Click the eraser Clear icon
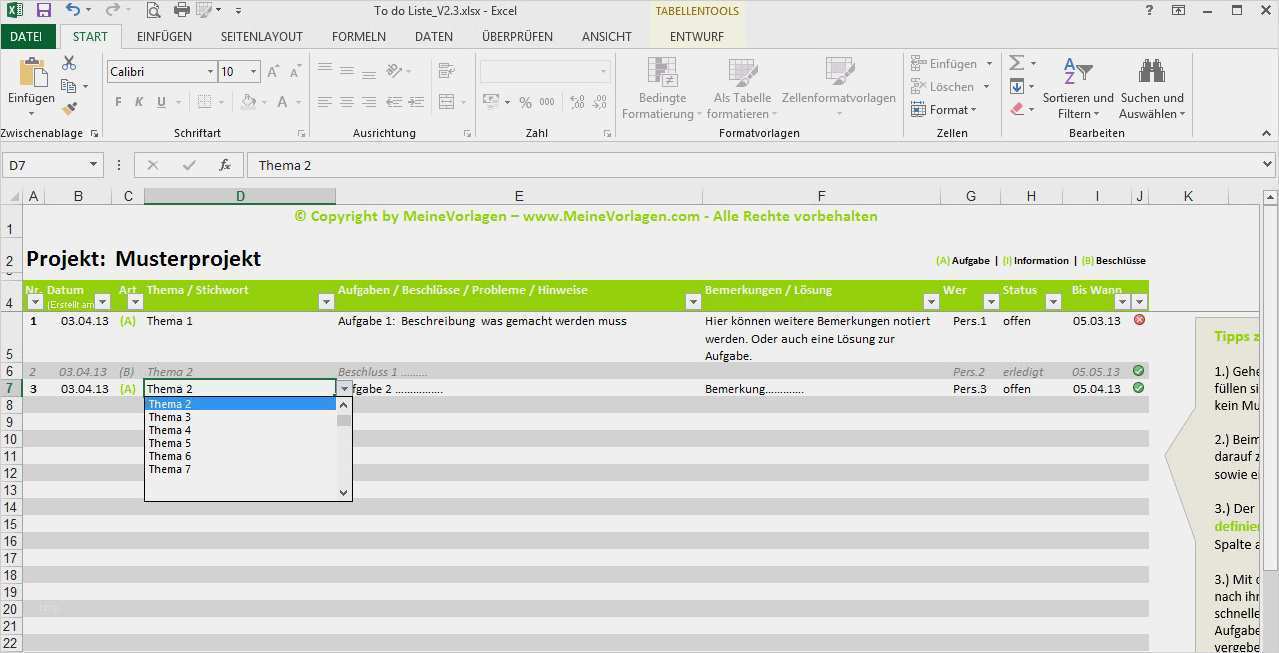The height and width of the screenshot is (653, 1279). click(1017, 109)
